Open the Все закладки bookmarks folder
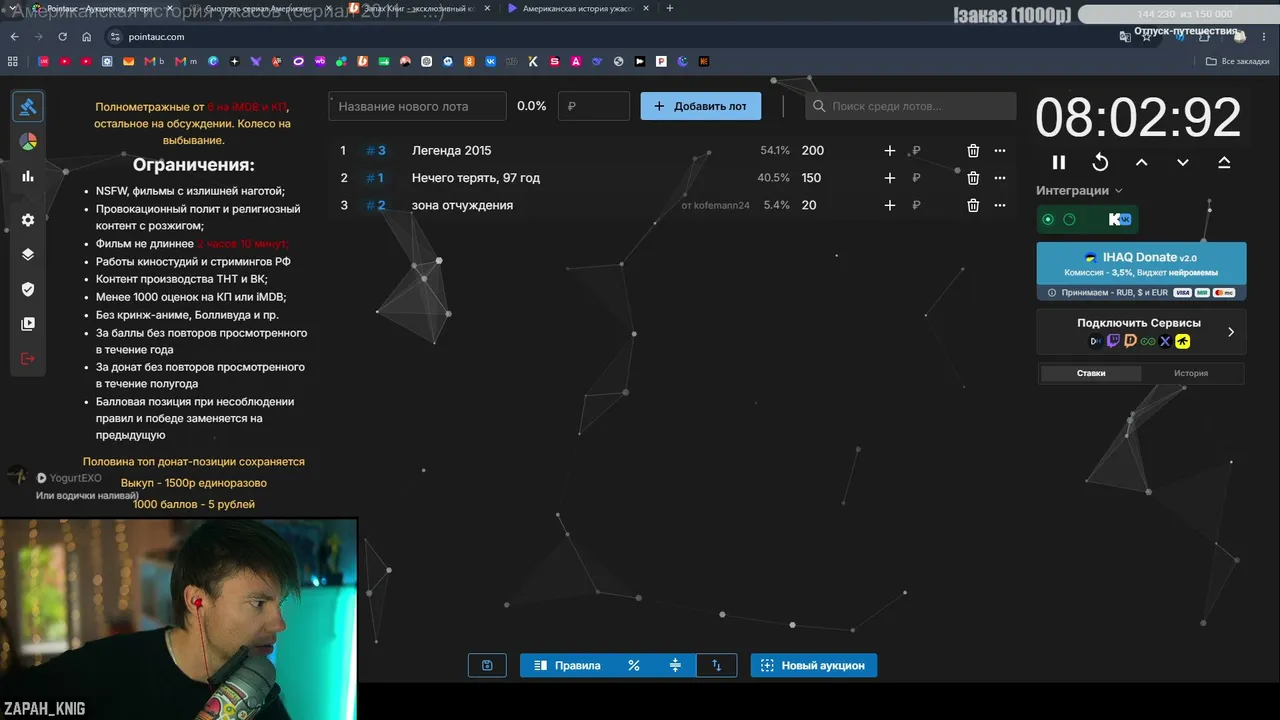This screenshot has height=720, width=1280. pyautogui.click(x=1237, y=61)
